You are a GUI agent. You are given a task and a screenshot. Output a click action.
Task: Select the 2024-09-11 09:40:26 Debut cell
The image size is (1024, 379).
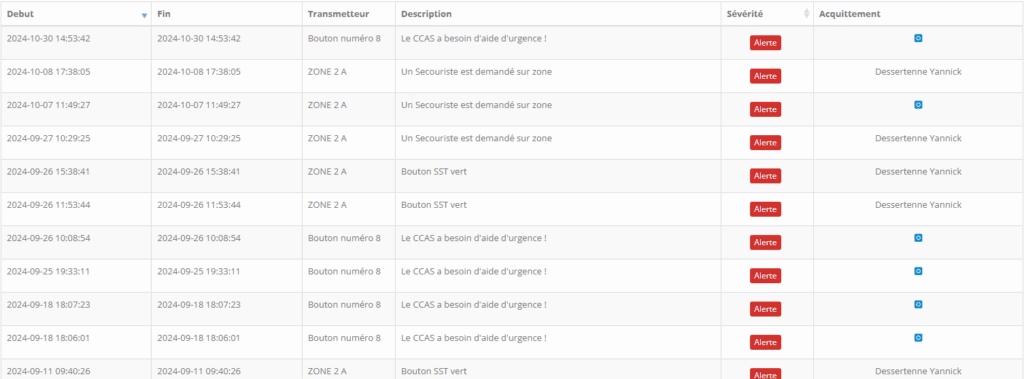point(76,369)
